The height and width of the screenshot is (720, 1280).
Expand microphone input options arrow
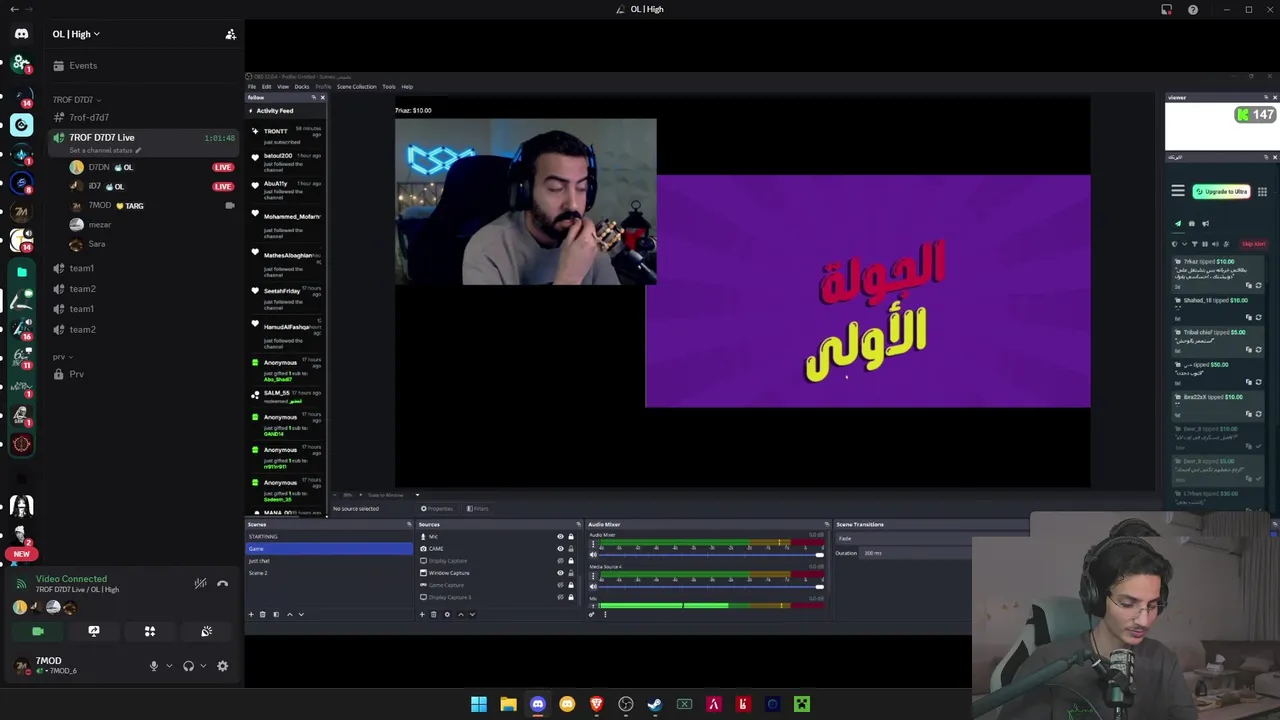click(169, 666)
